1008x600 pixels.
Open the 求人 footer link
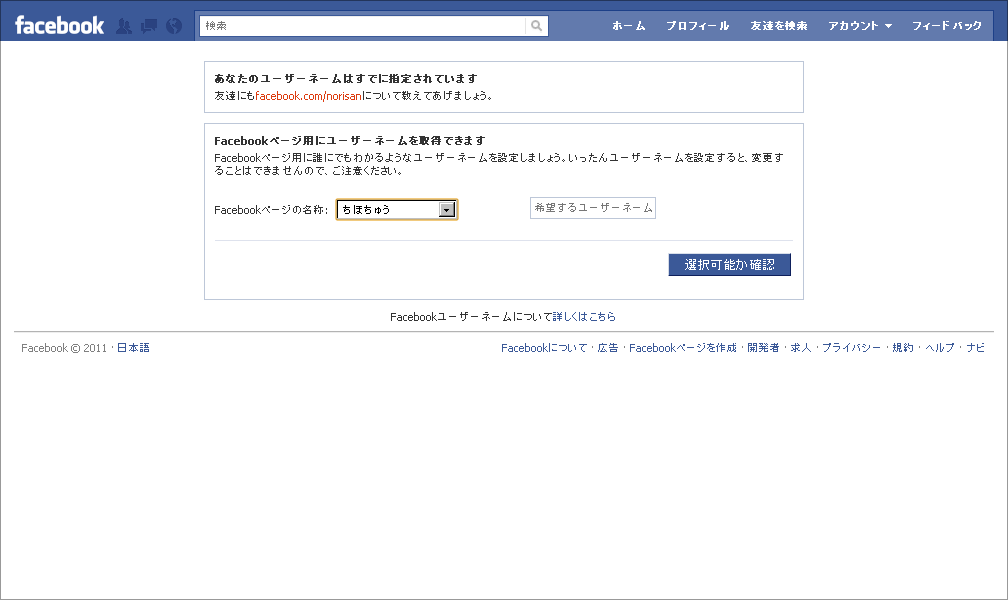click(x=800, y=348)
